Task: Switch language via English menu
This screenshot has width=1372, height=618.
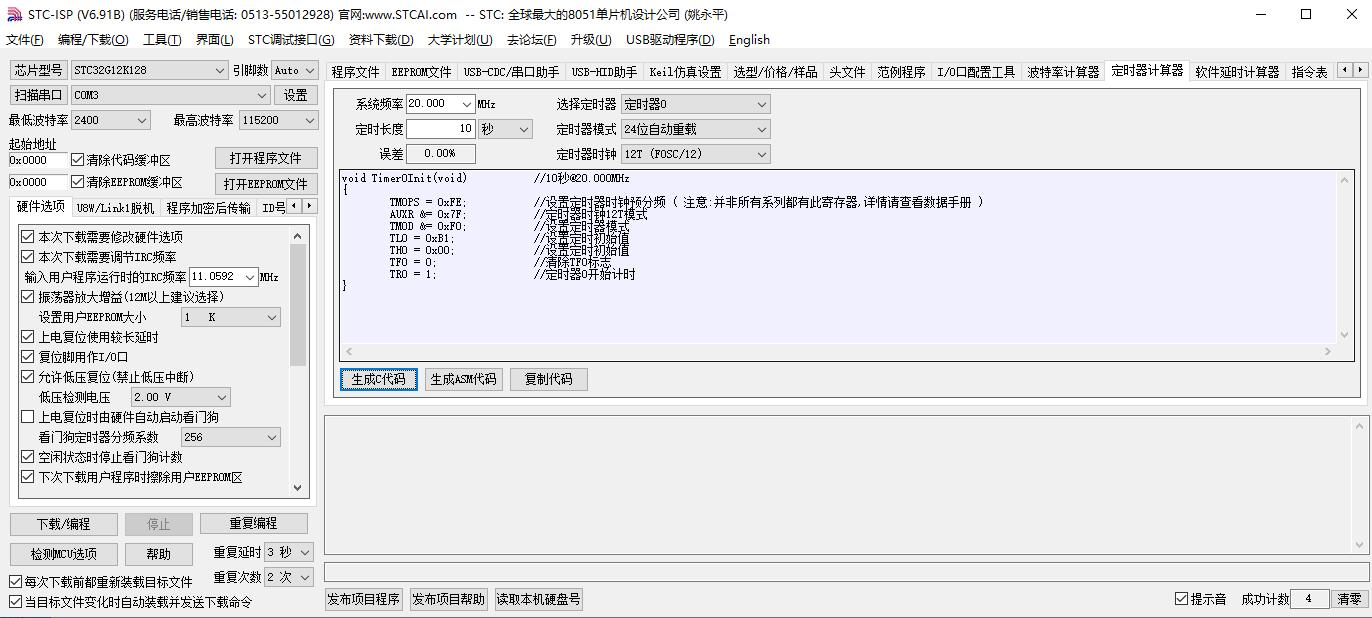Action: pyautogui.click(x=749, y=40)
